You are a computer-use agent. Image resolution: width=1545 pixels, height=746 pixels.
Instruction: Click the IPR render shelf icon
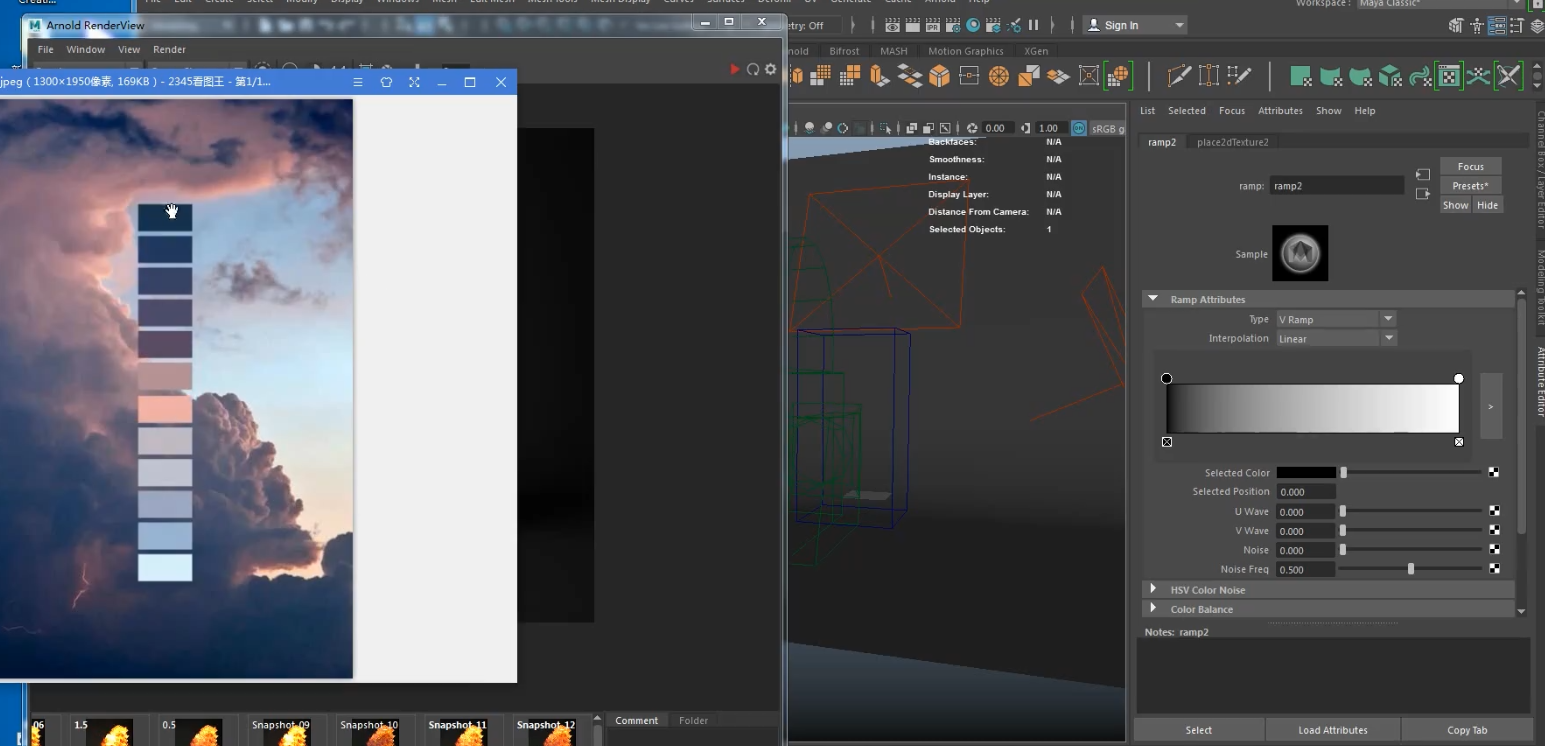click(x=933, y=25)
